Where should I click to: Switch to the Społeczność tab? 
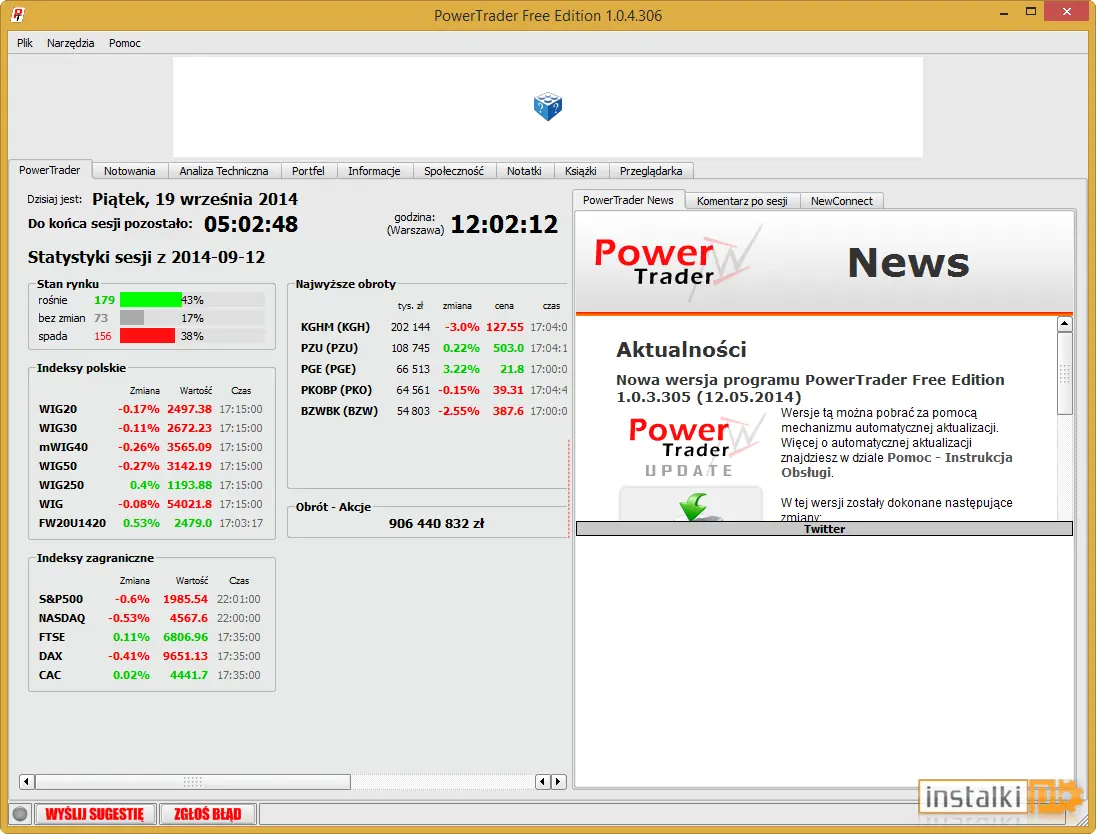coord(454,171)
